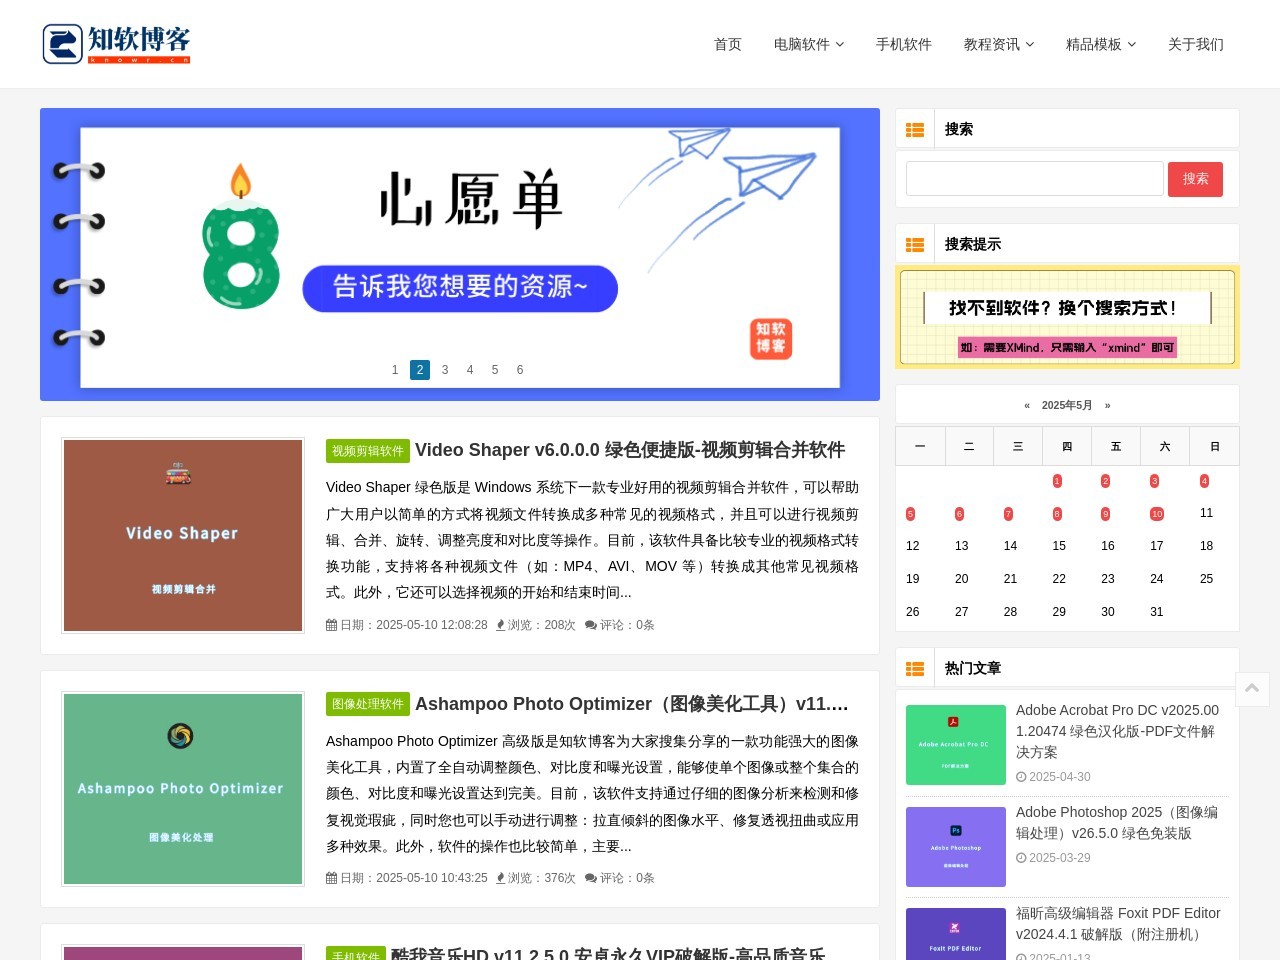The height and width of the screenshot is (960, 1280).
Task: Switch banner to slide 3
Action: click(x=445, y=370)
